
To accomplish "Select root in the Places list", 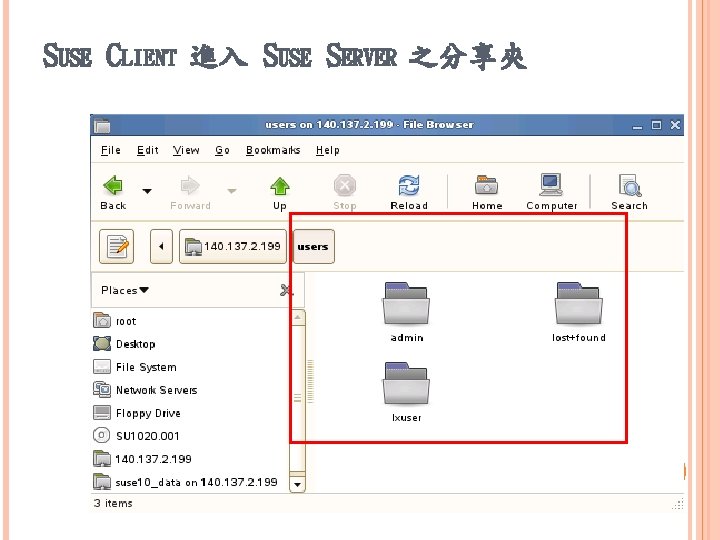I will [191, 321].
